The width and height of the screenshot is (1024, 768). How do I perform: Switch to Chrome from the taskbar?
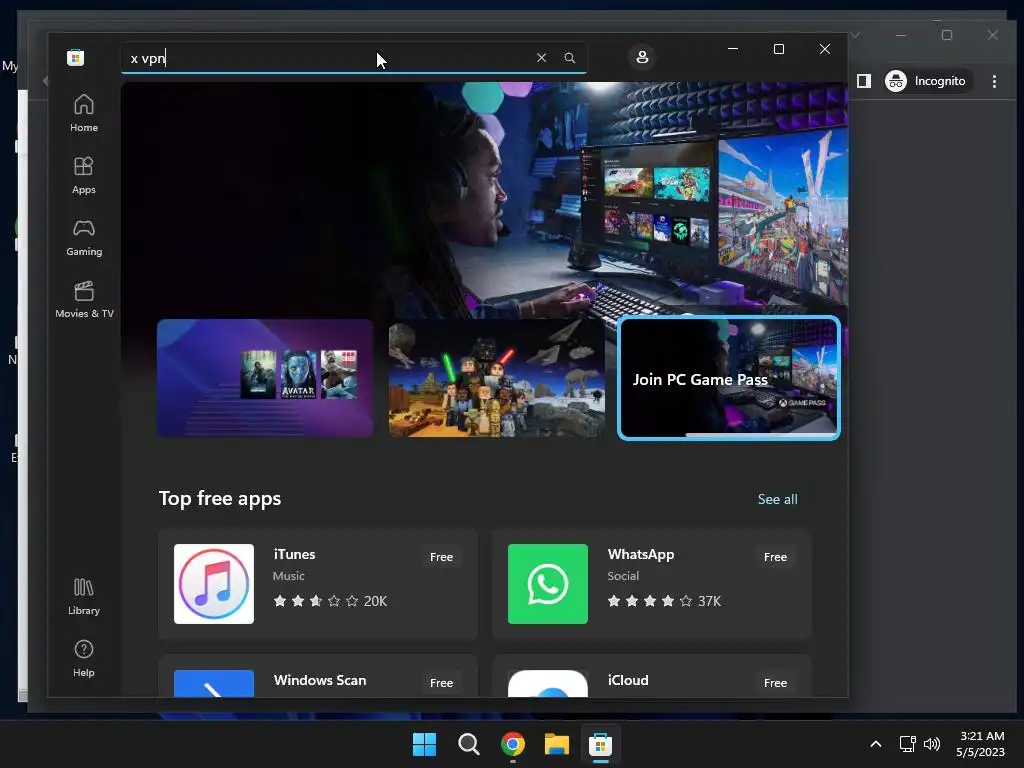click(513, 744)
